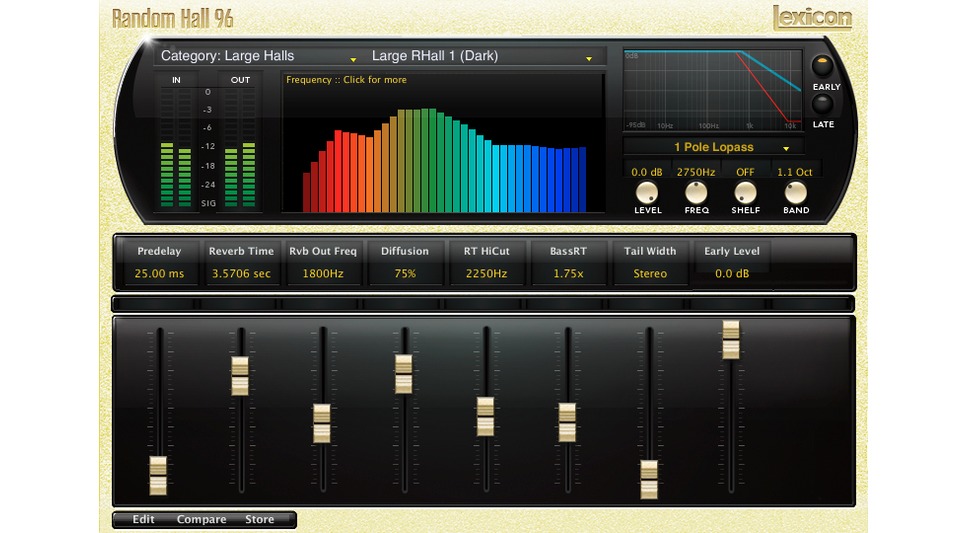Click the FREQ knob

point(696,193)
